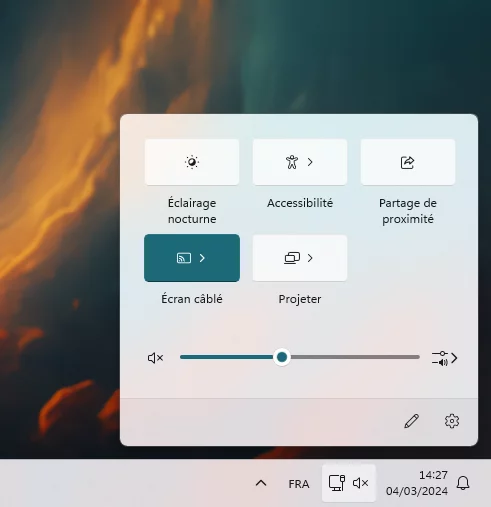The width and height of the screenshot is (491, 507).
Task: Click the Écran câblé label text
Action: [192, 299]
